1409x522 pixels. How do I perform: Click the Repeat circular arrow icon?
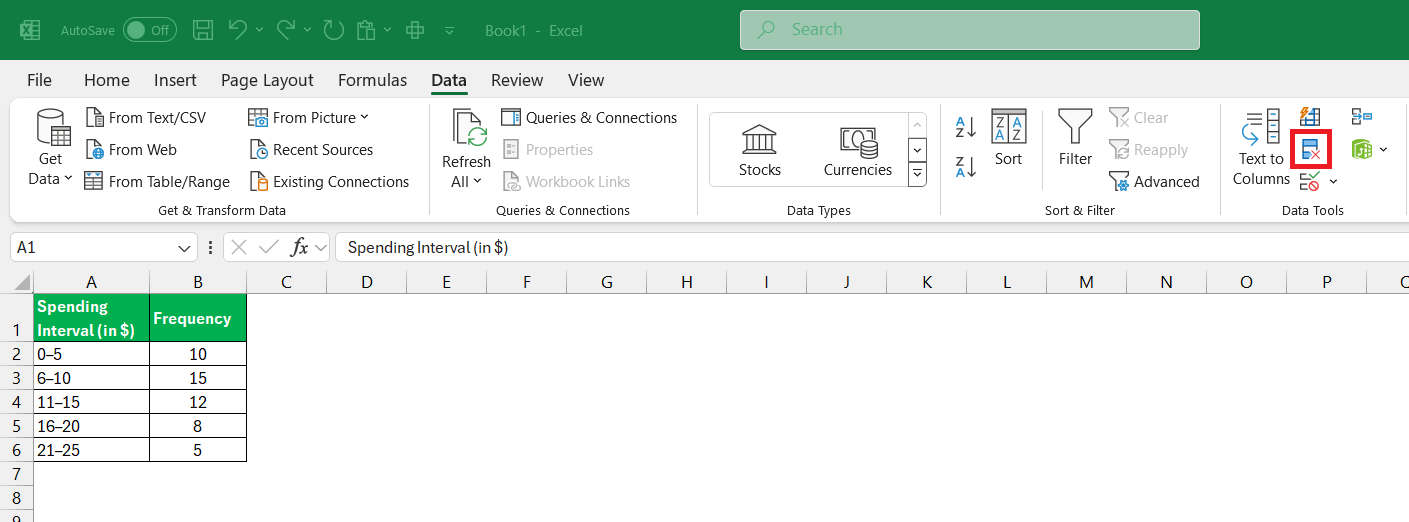tap(333, 30)
